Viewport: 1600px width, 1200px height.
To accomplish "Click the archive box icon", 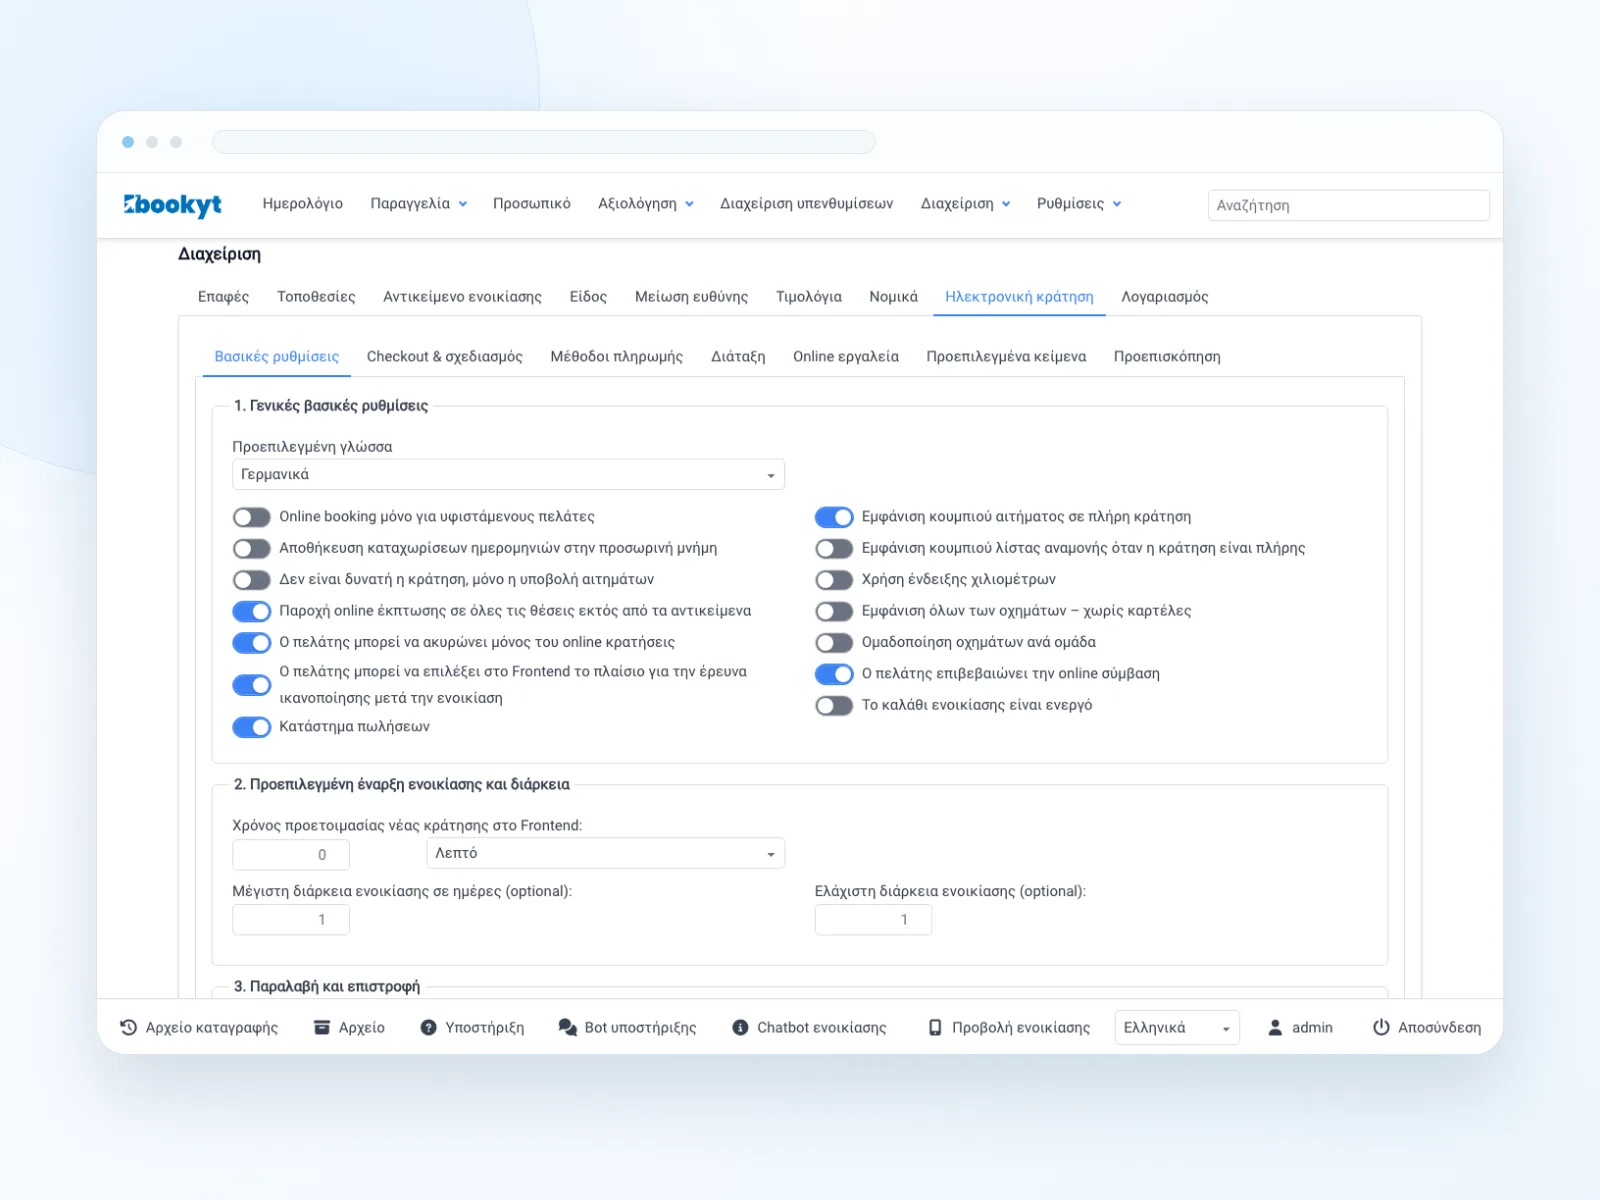I will point(322,1027).
